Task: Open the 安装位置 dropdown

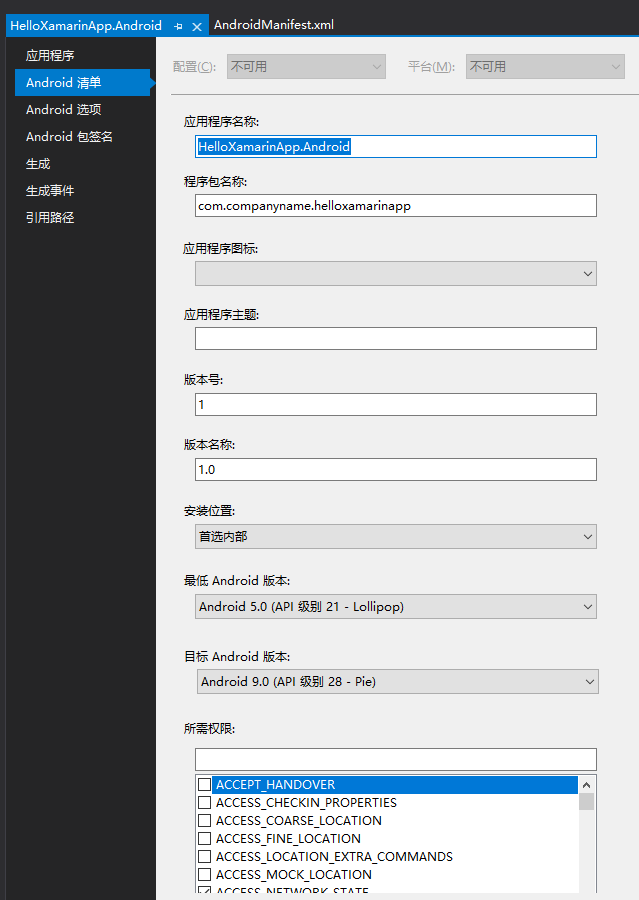Action: pos(396,537)
